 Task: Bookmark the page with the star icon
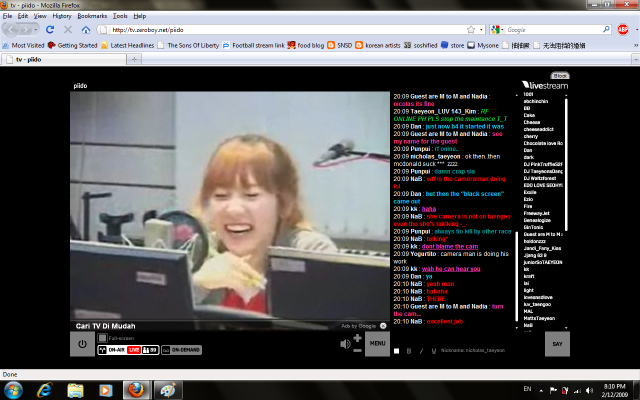tap(471, 29)
